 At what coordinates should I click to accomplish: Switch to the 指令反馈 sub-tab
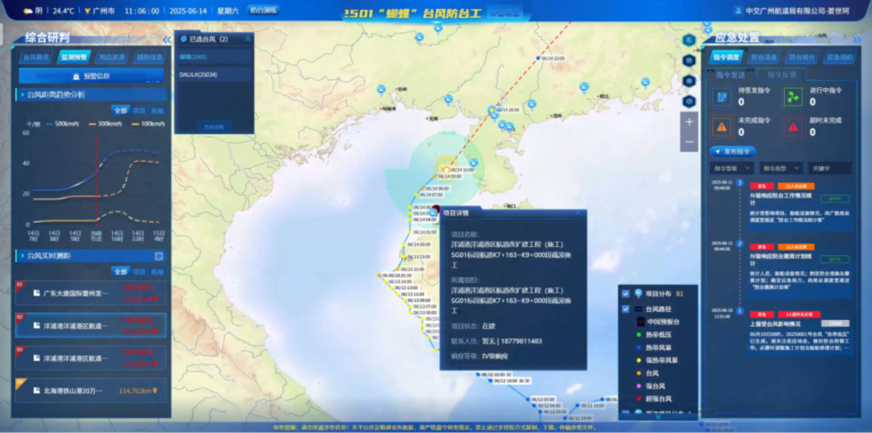point(781,74)
